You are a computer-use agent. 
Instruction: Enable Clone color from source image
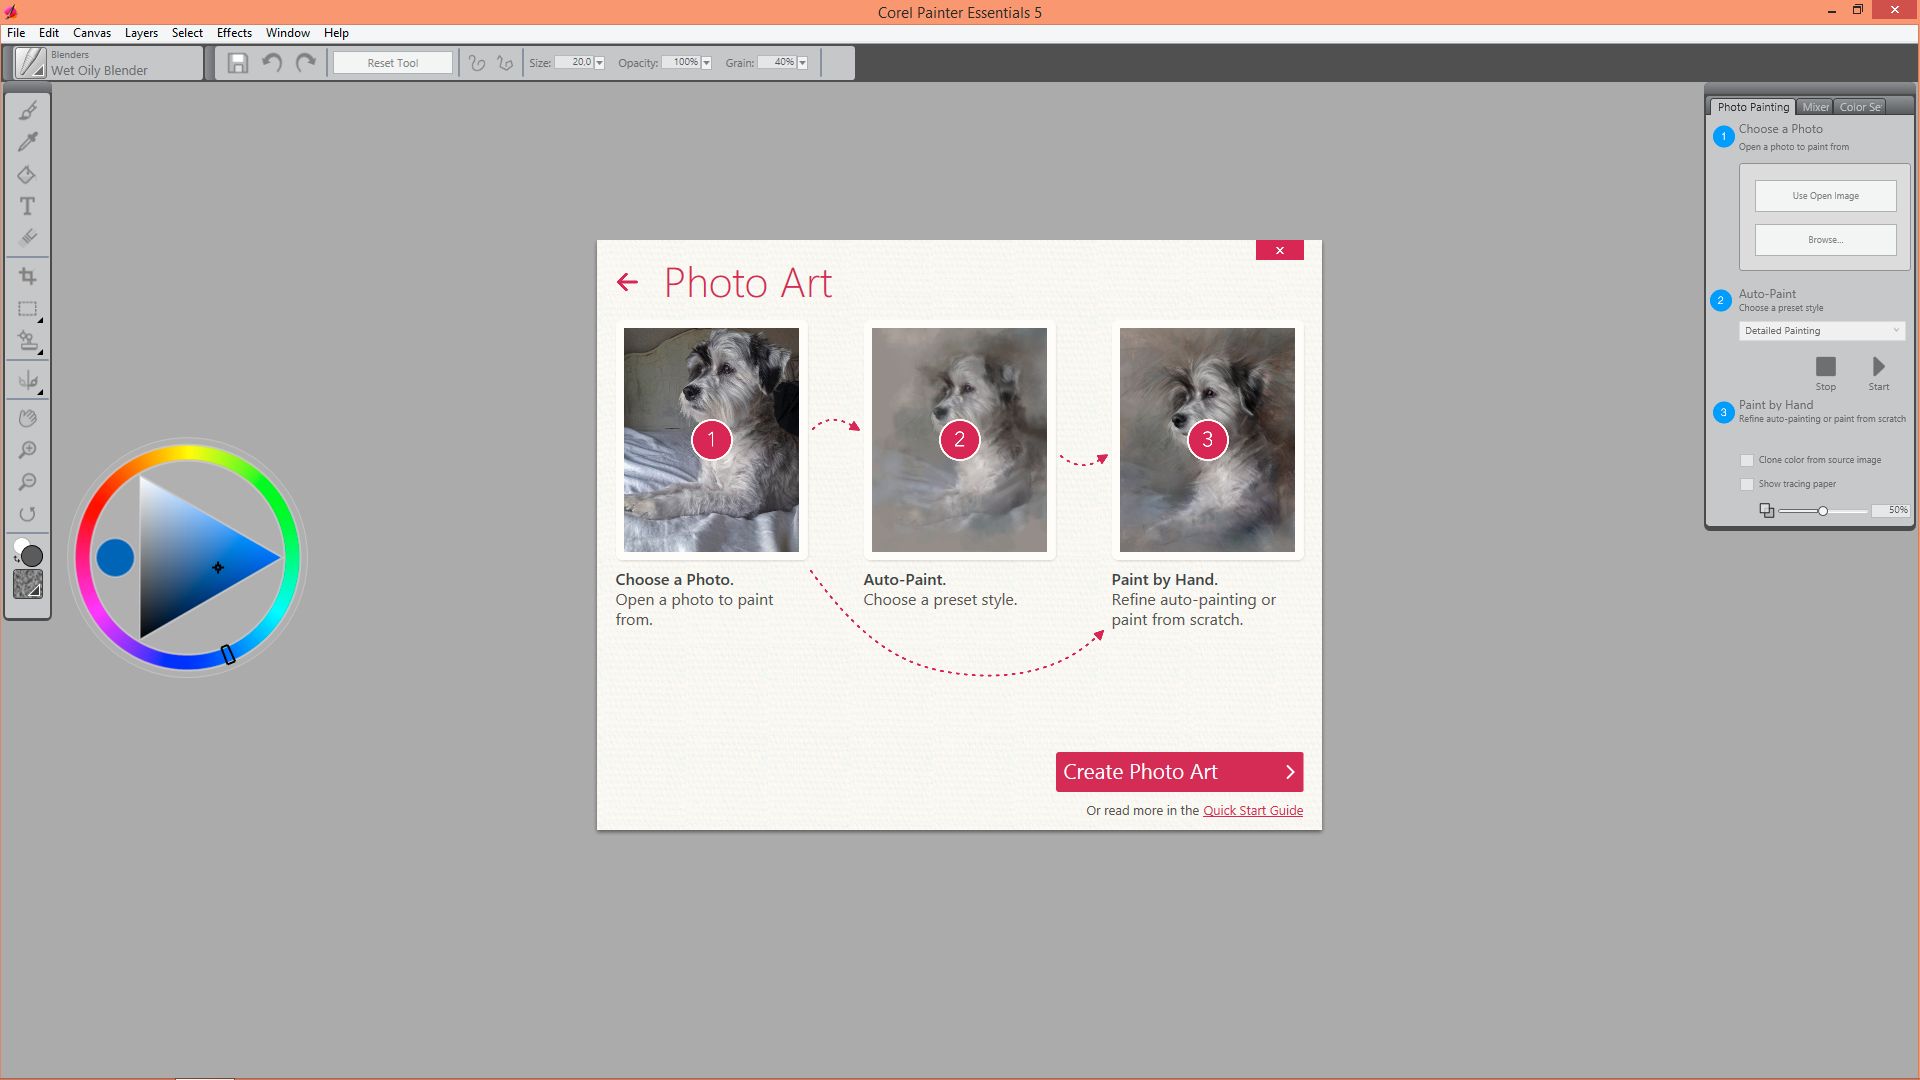coord(1747,460)
